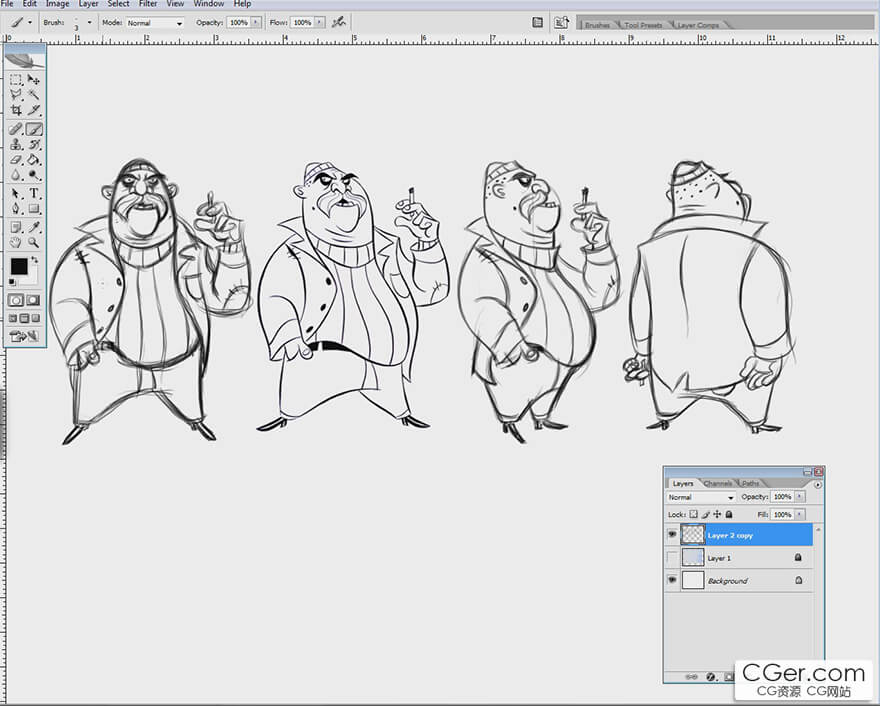
Task: Enable the airbrush option in options bar
Action: [x=339, y=22]
